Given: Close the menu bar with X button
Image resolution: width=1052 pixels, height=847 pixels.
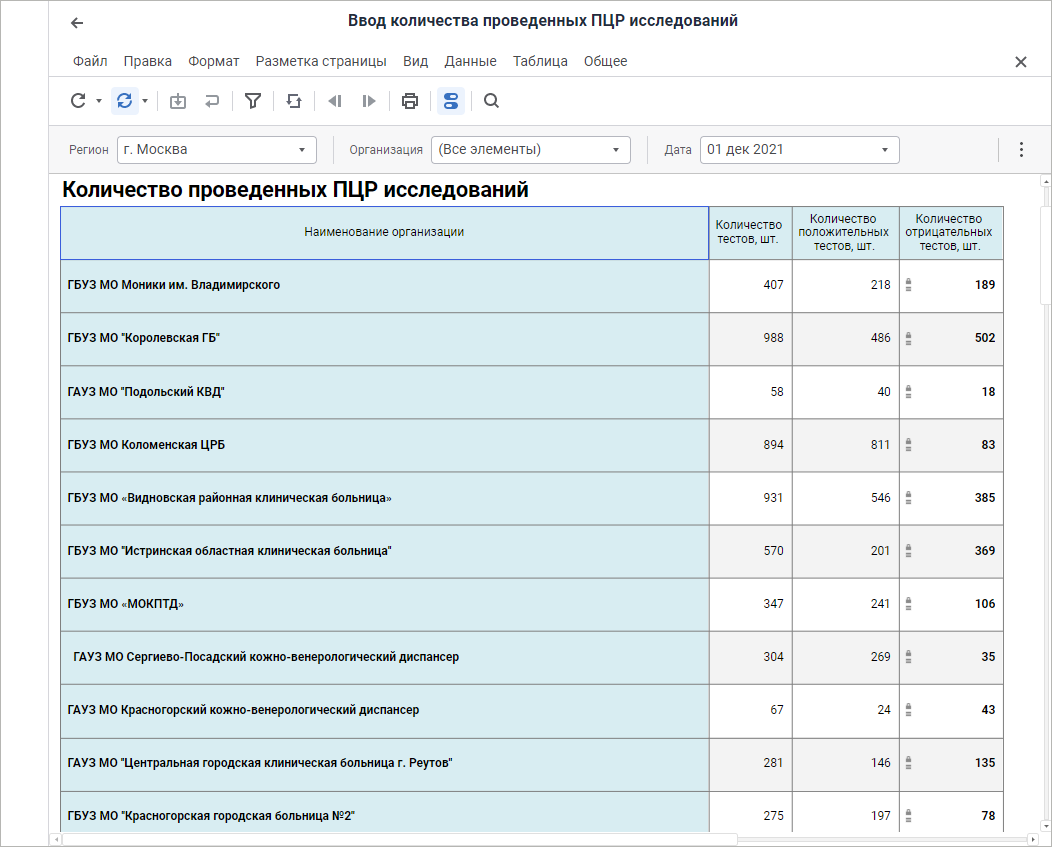Looking at the screenshot, I should coord(1021,62).
